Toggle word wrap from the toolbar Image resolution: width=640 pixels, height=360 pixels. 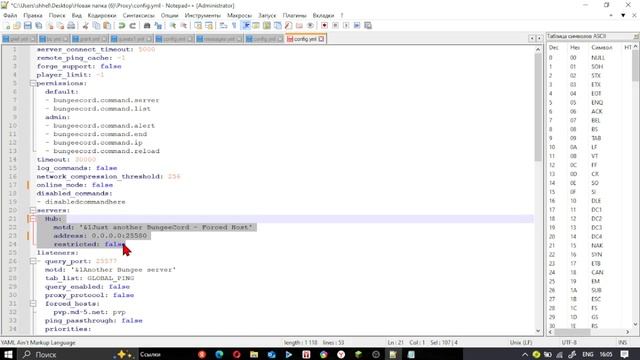click(223, 26)
